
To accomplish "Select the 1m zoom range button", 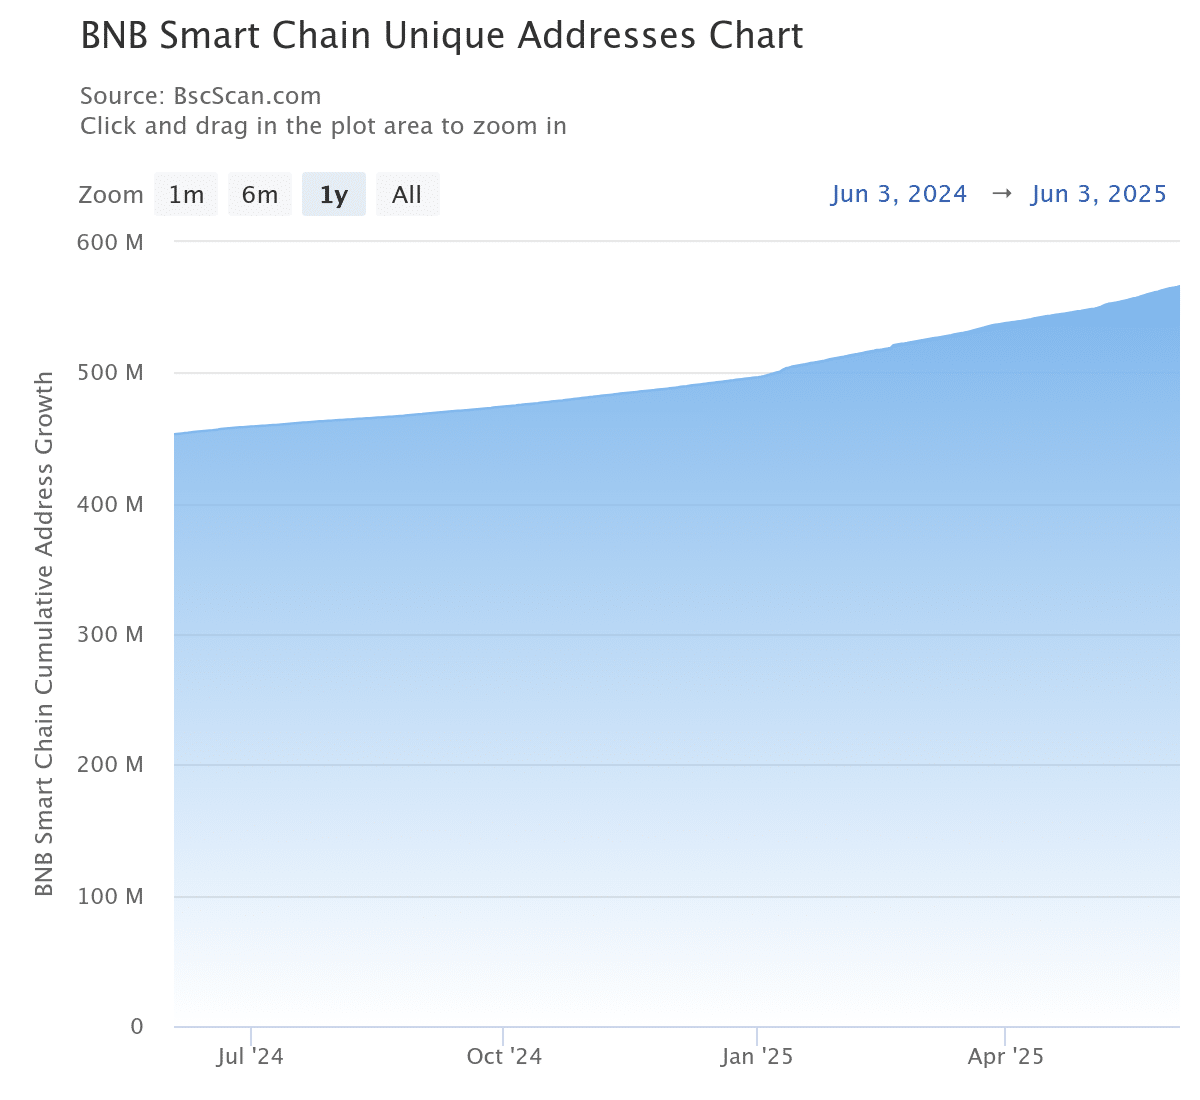I will pyautogui.click(x=186, y=195).
